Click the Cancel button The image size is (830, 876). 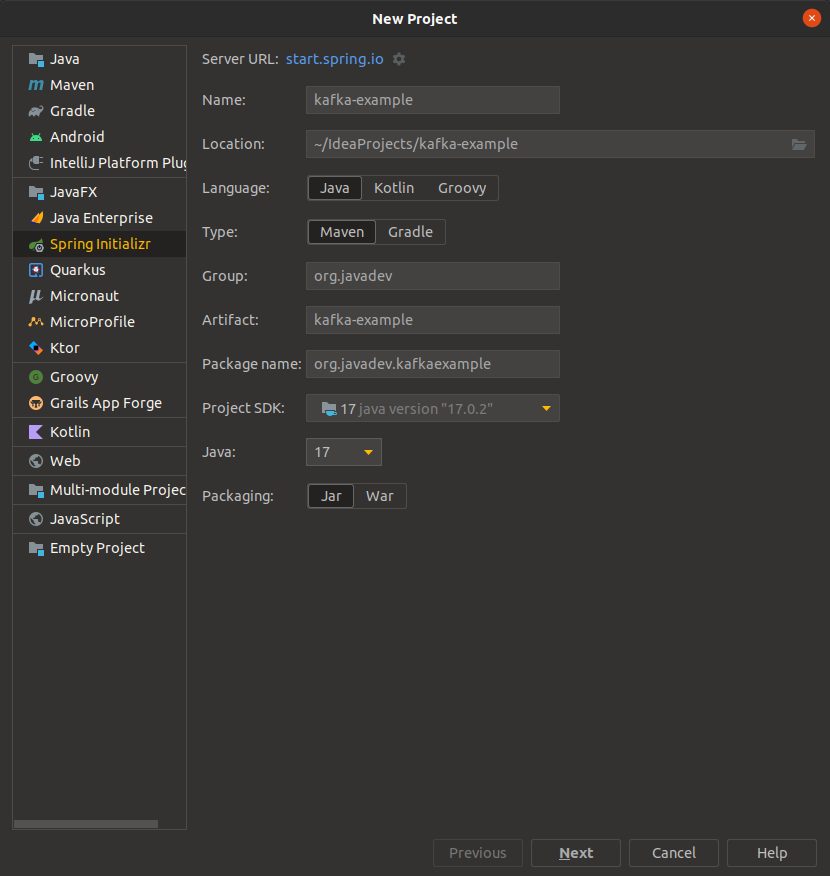click(x=674, y=853)
